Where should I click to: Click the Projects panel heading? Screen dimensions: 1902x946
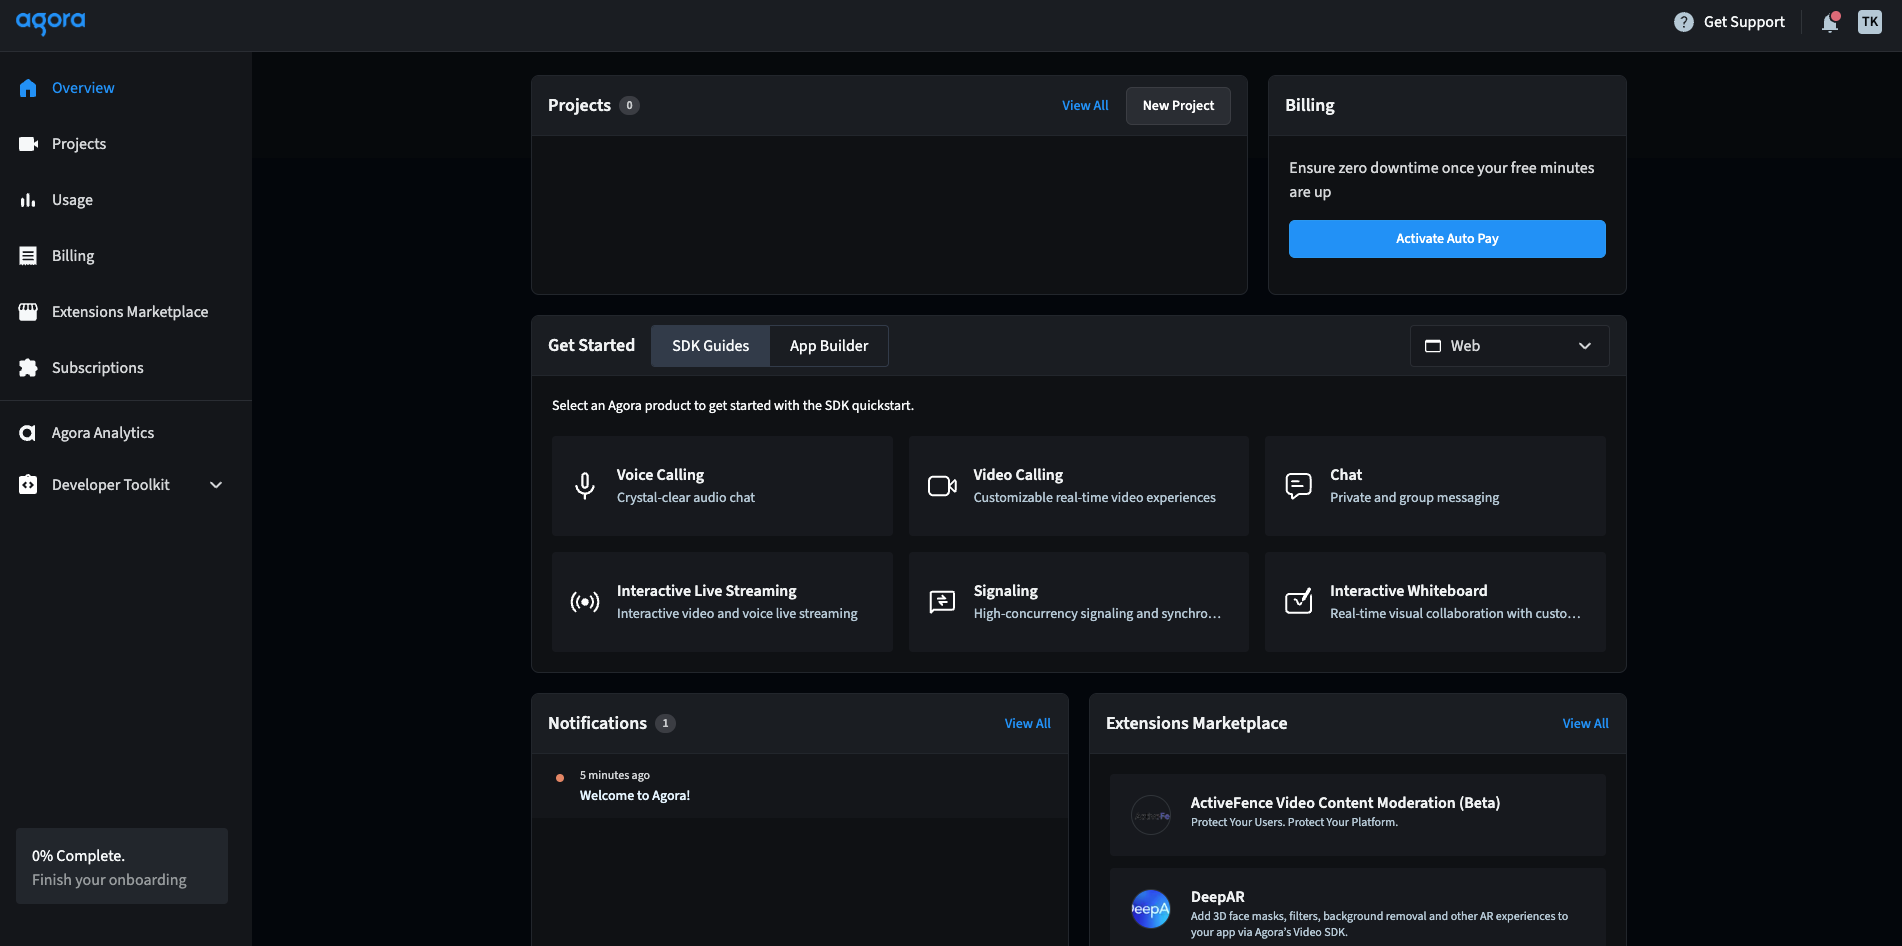click(579, 106)
